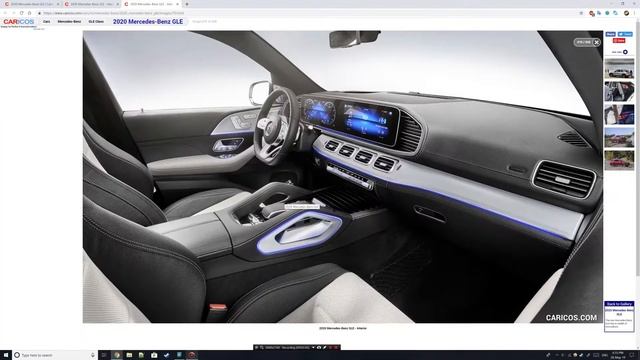Open the fourth sidebar thumbnail of landscape scene

pos(619,137)
